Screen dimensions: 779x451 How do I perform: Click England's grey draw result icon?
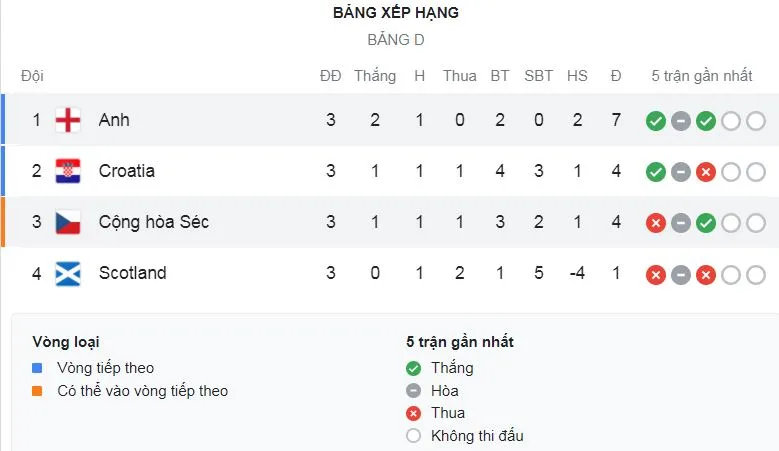[x=681, y=121]
